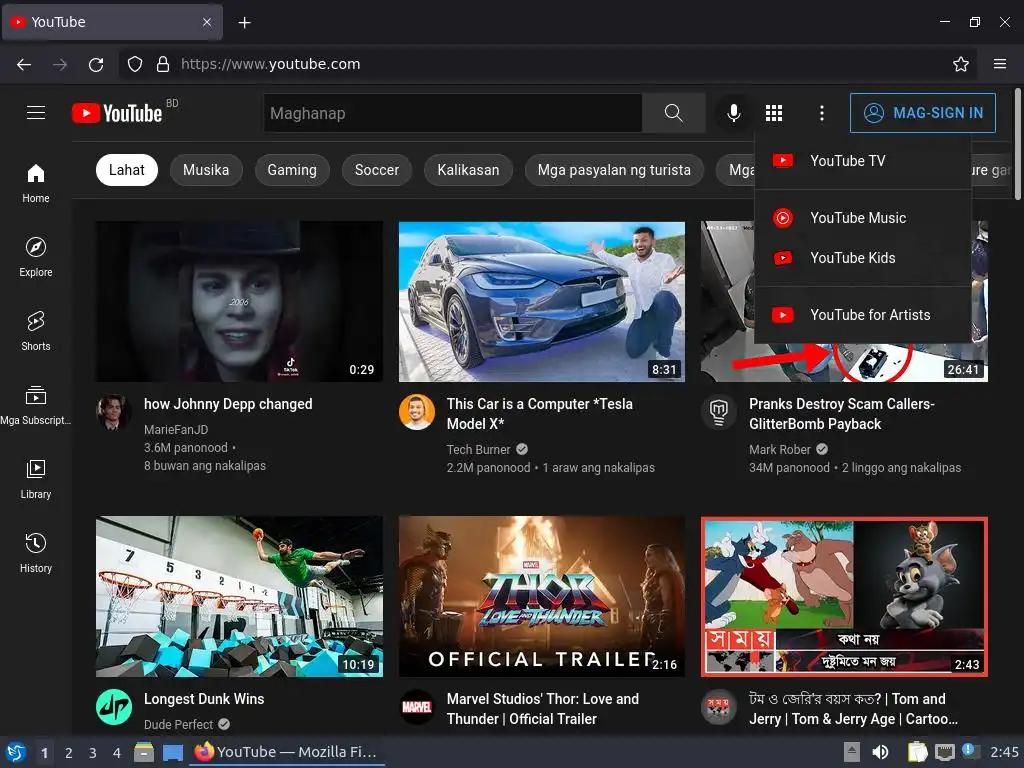Open History in the sidebar
The height and width of the screenshot is (768, 1024).
(36, 553)
